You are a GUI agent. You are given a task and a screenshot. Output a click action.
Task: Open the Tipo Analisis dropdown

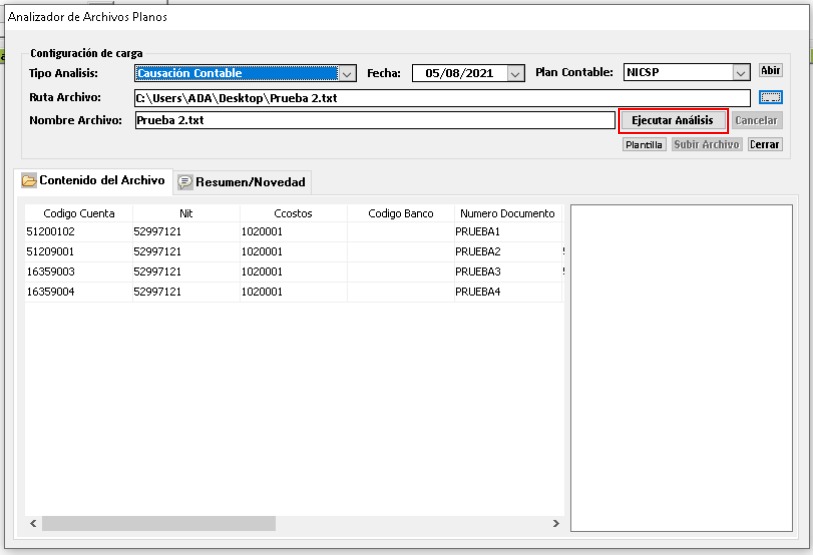[346, 73]
